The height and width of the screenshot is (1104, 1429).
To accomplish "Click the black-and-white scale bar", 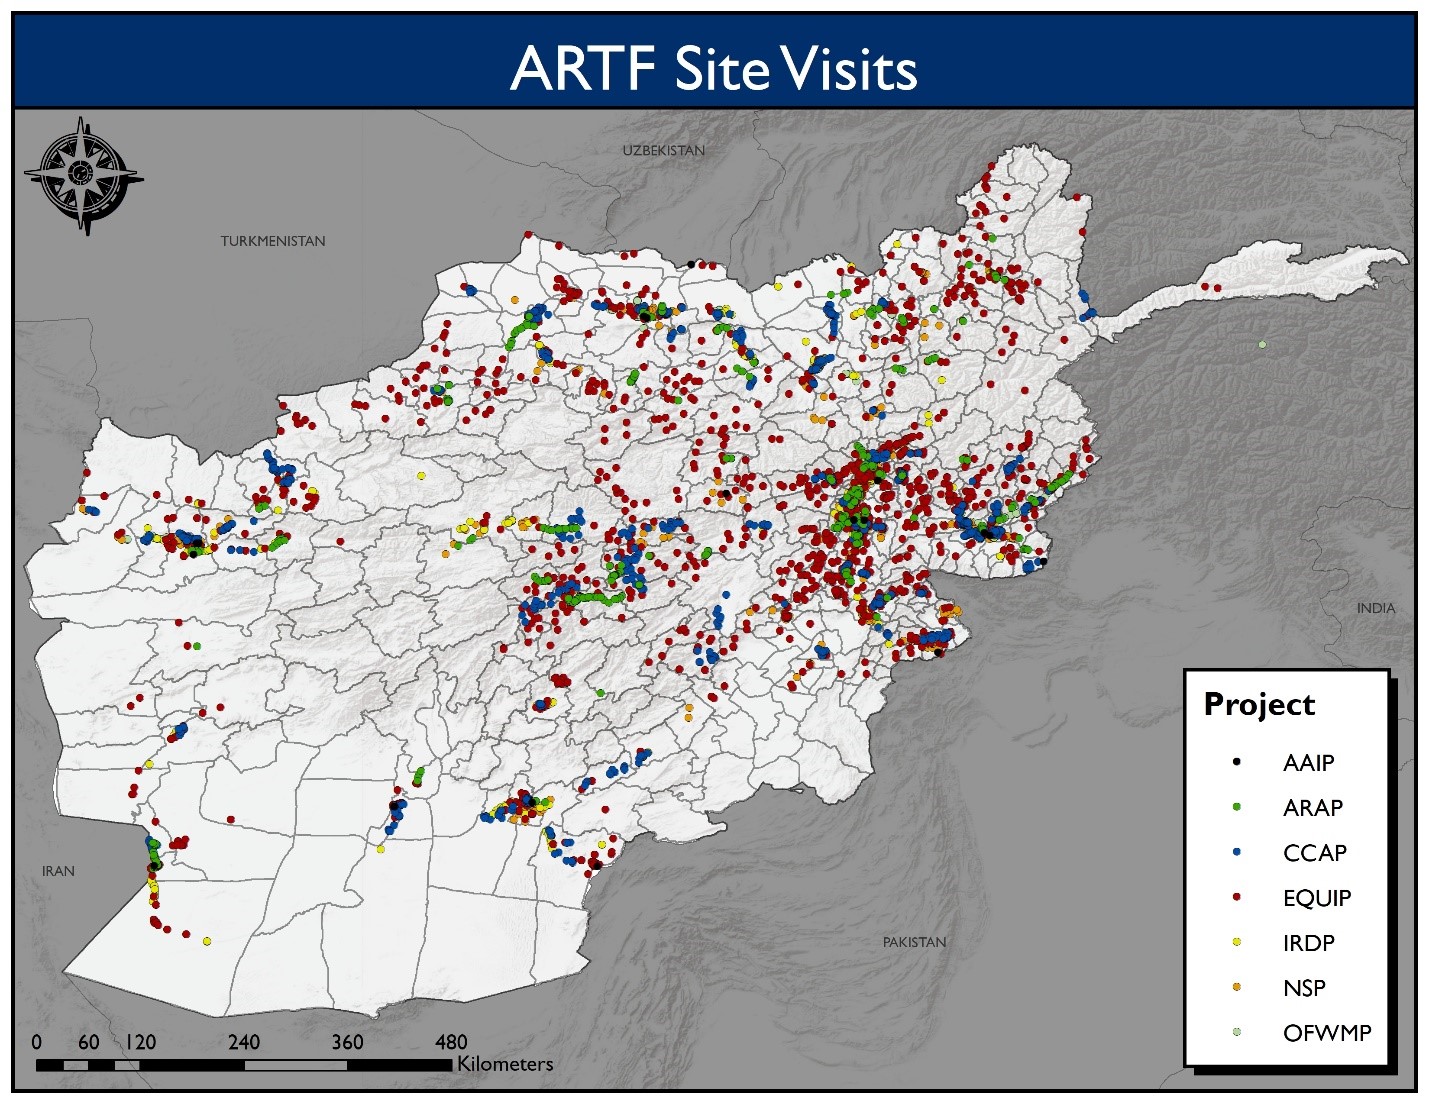I will (244, 1065).
